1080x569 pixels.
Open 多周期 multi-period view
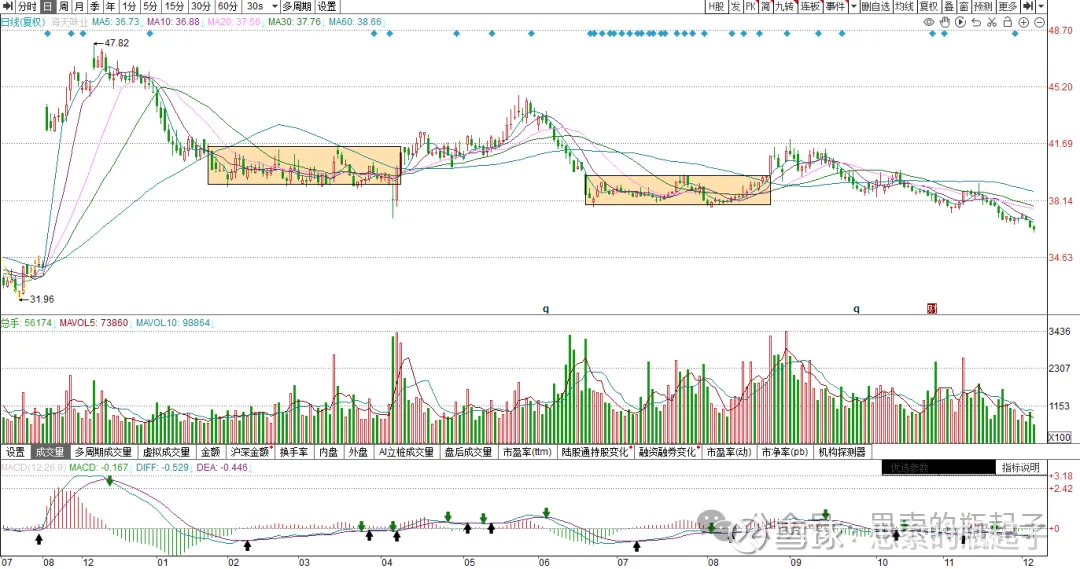coord(297,6)
